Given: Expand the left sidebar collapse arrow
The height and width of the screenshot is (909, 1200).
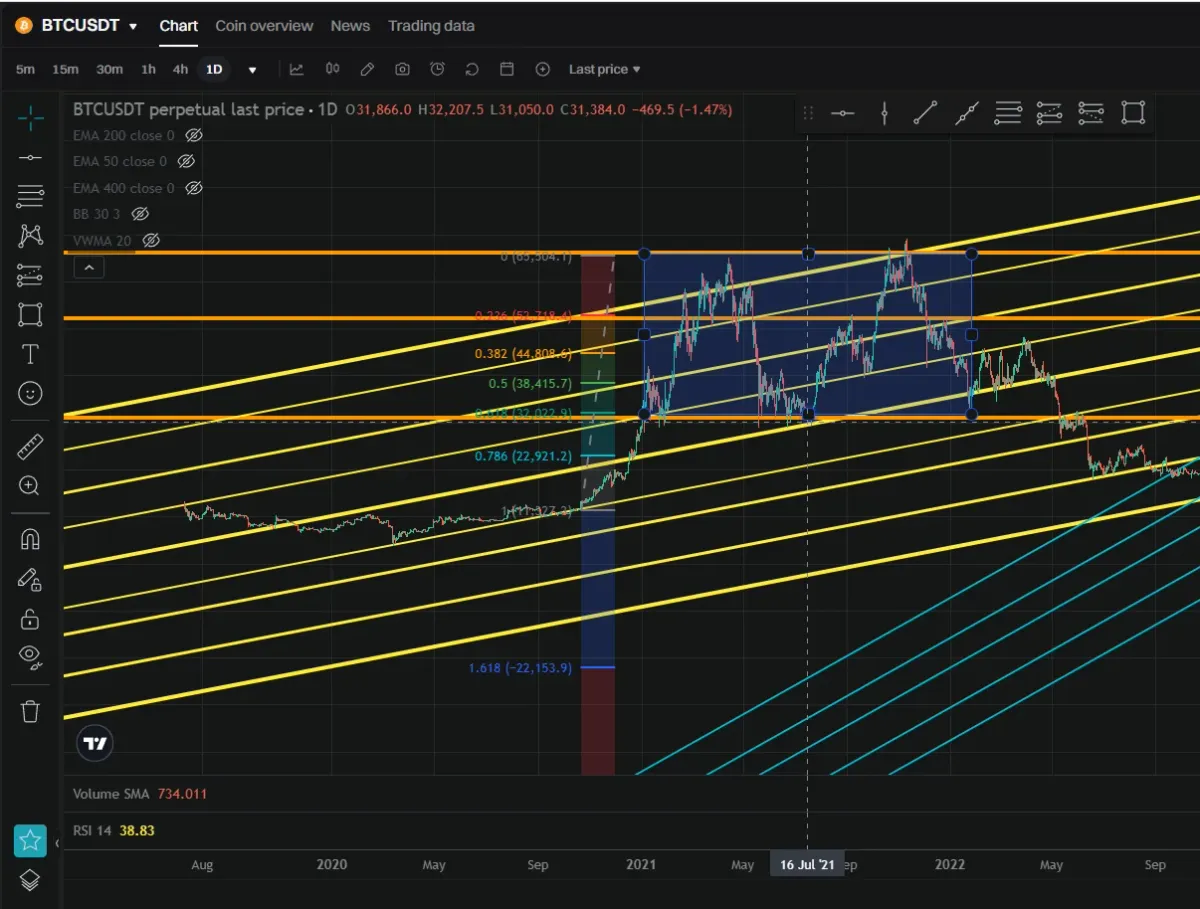Looking at the screenshot, I should pos(57,844).
